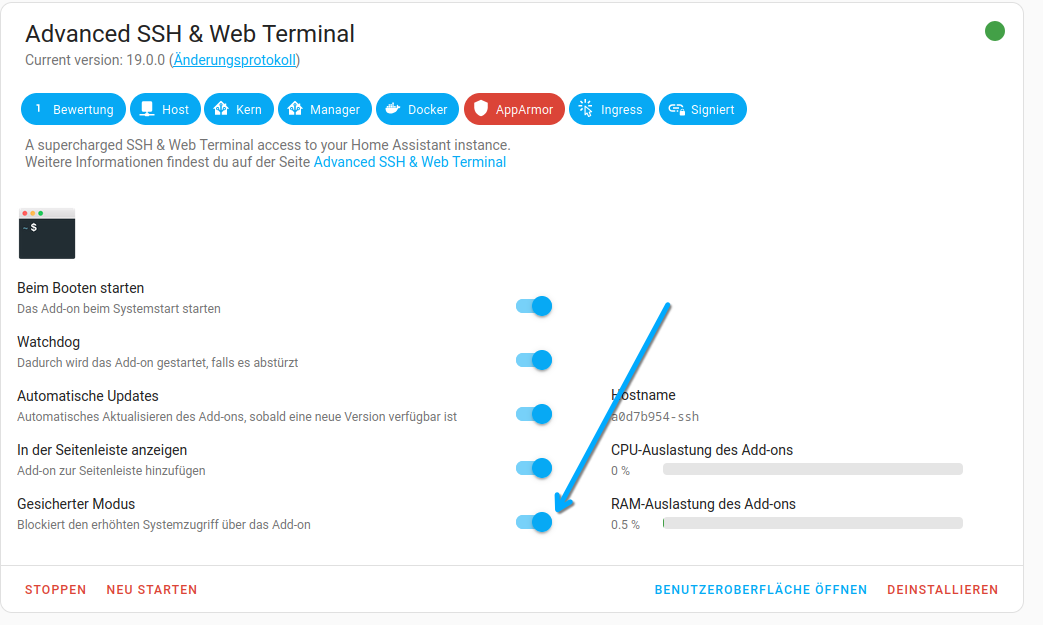
Task: Follow the Advanced SSH & Web Terminal link
Action: tap(410, 162)
